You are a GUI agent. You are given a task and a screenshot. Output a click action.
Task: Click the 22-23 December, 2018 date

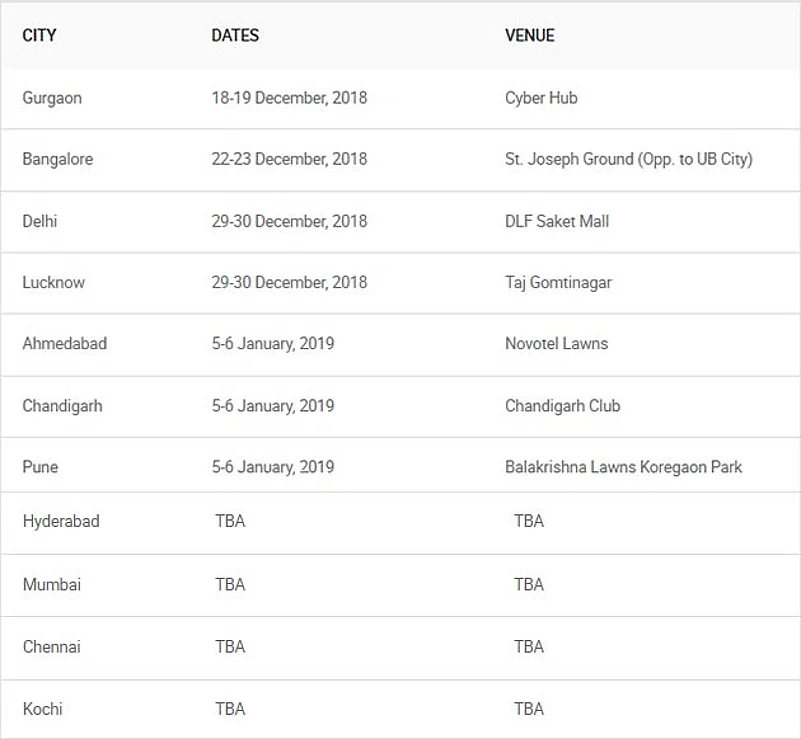click(289, 159)
